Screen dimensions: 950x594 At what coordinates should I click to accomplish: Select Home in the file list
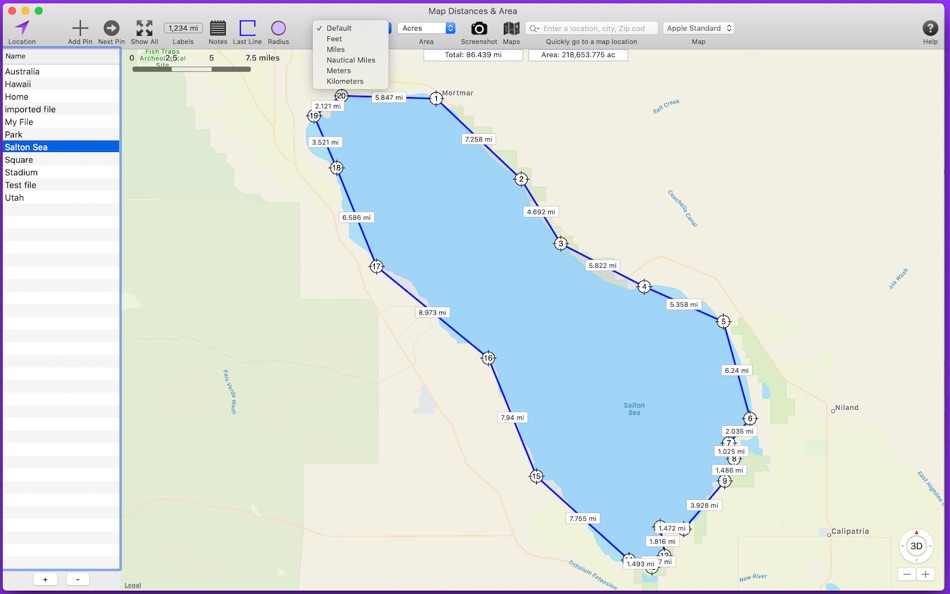click(61, 97)
